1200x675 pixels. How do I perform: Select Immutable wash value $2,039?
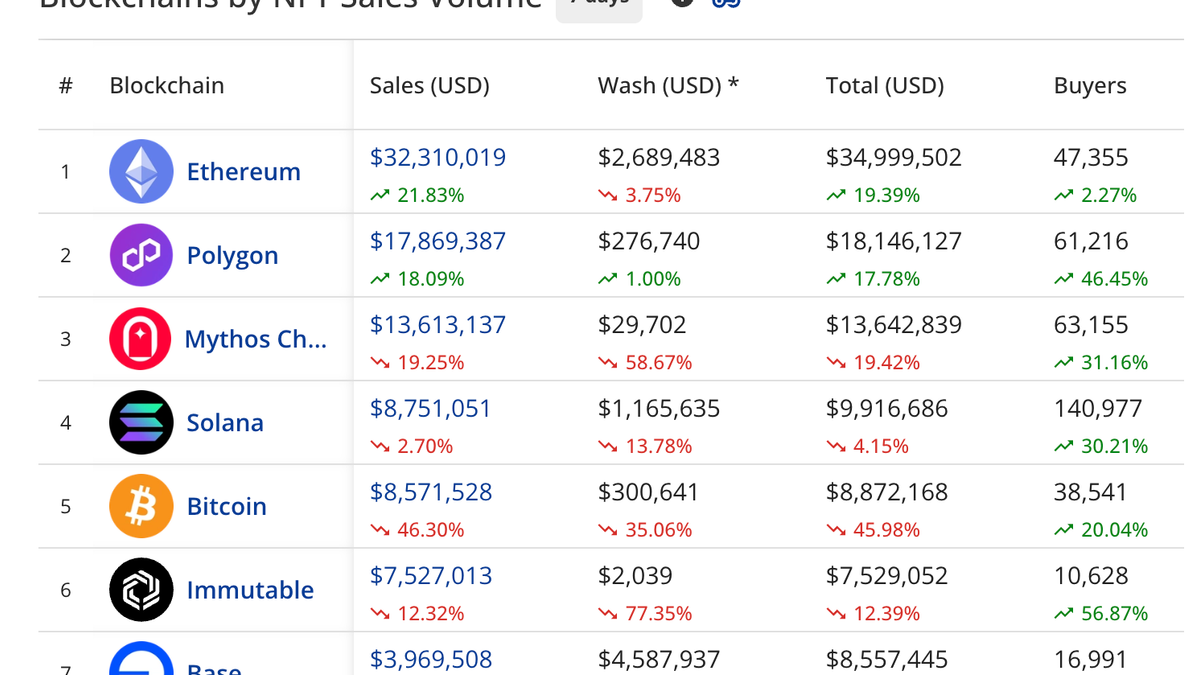(x=635, y=576)
